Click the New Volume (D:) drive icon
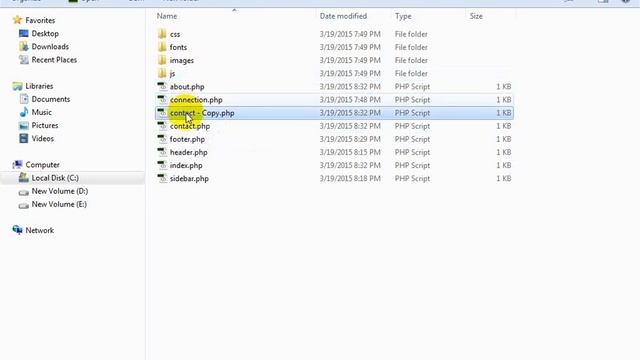The width and height of the screenshot is (640, 360). [x=24, y=191]
